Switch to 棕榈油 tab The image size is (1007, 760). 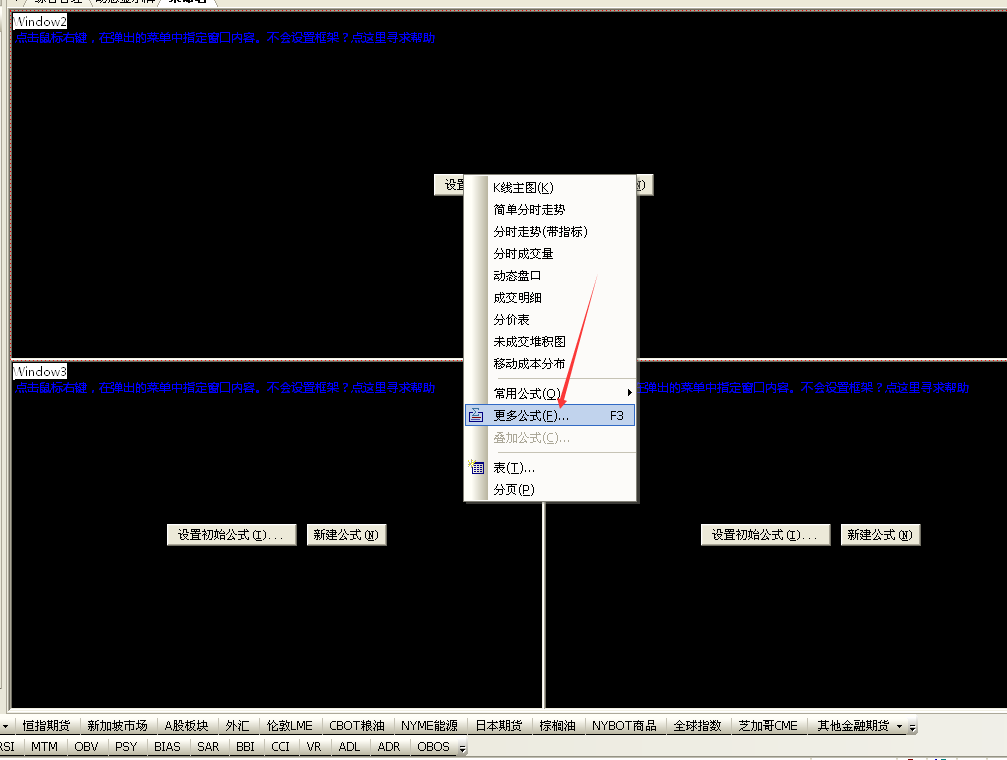pos(557,726)
